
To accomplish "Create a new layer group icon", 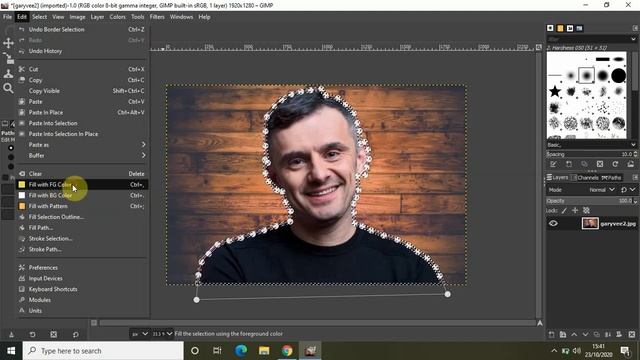I will pyautogui.click(x=563, y=335).
